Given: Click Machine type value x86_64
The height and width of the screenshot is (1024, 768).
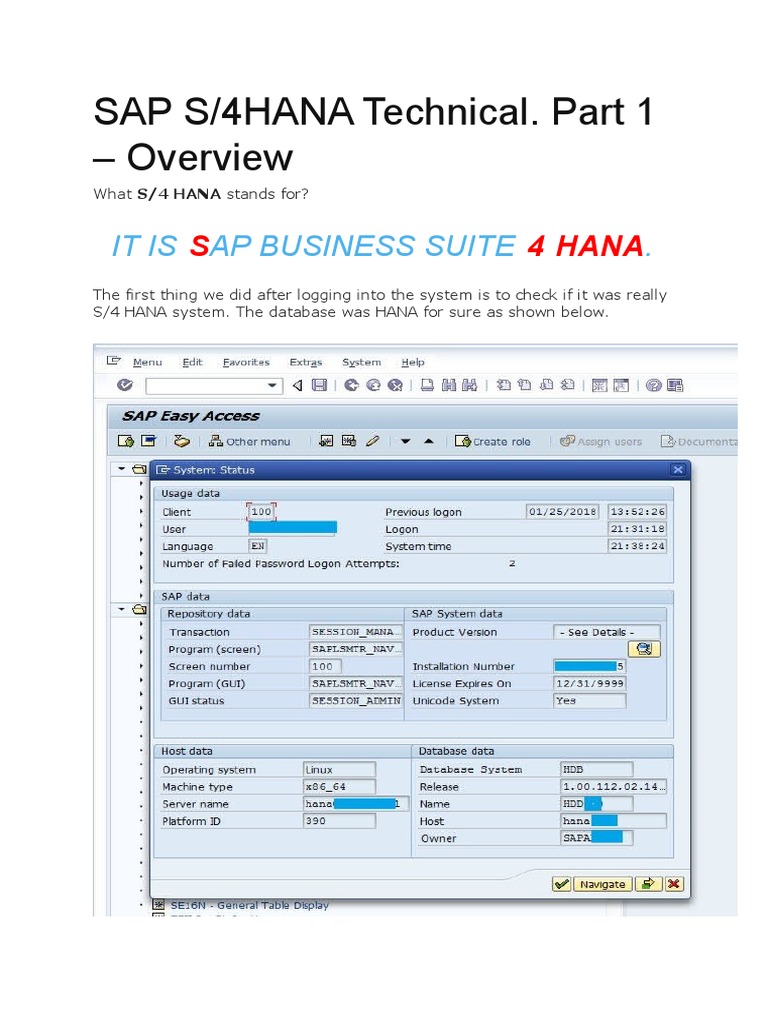Looking at the screenshot, I should coord(340,786).
